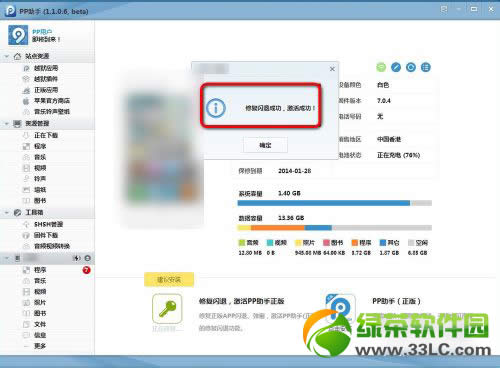The height and width of the screenshot is (368, 500).
Task: Open 音乐铃声壁纸 in the sidebar
Action: [x=52, y=112]
